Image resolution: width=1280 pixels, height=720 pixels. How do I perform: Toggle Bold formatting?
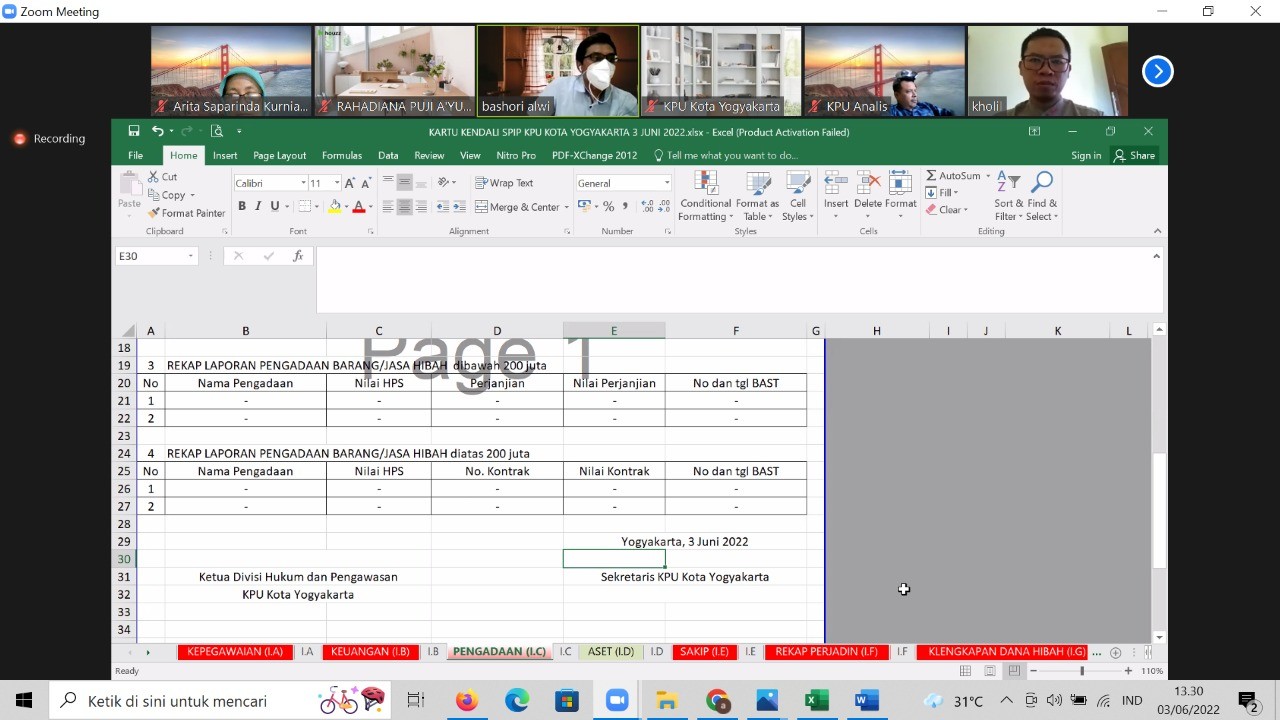(242, 206)
